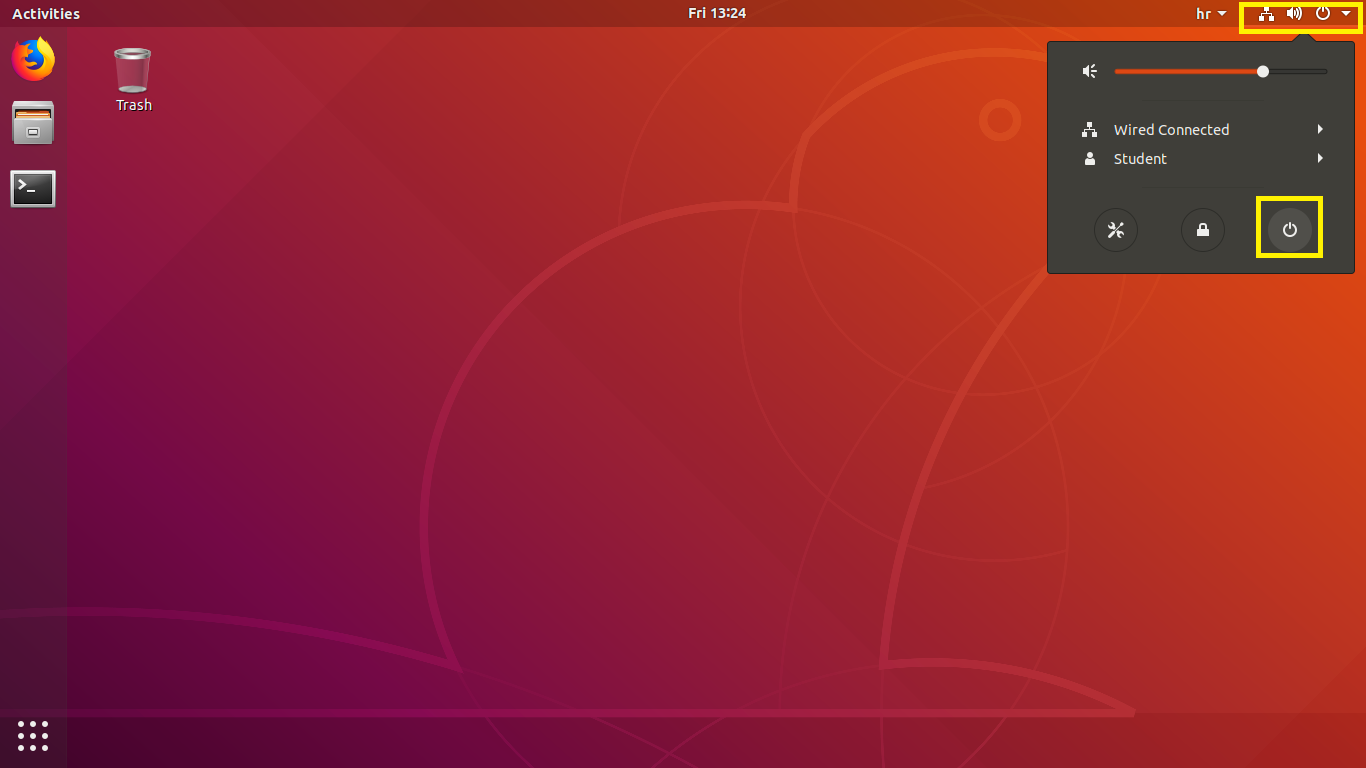1366x768 pixels.
Task: Launch the Files manager from the dock
Action: 33,123
